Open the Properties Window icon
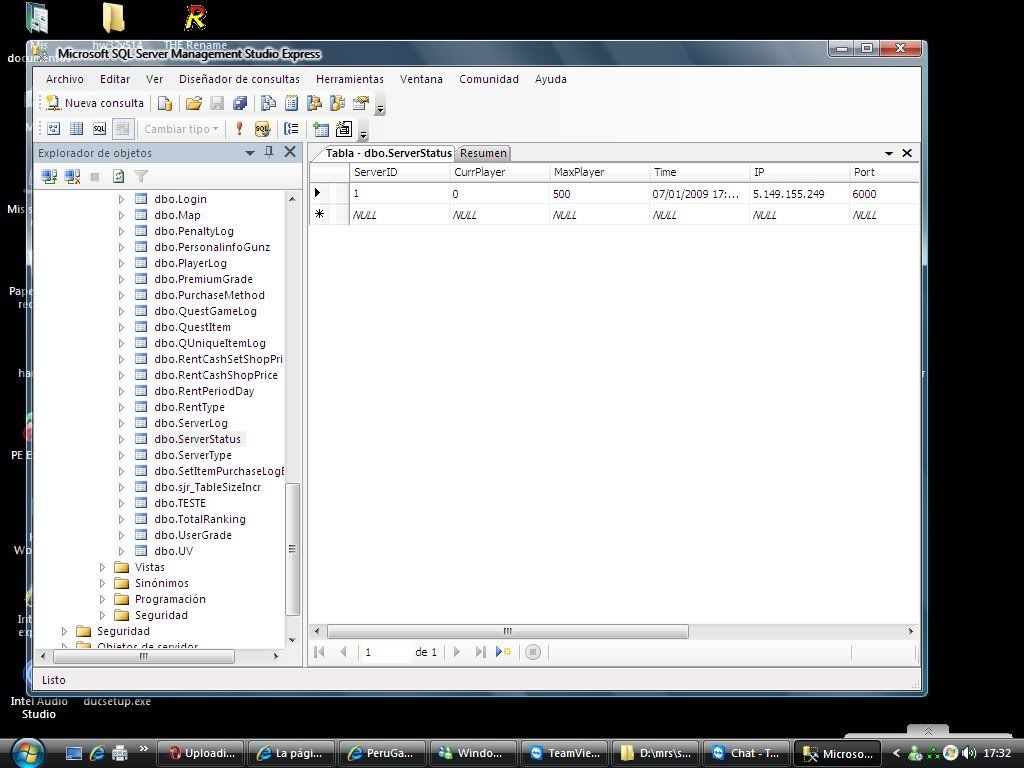 click(x=360, y=103)
